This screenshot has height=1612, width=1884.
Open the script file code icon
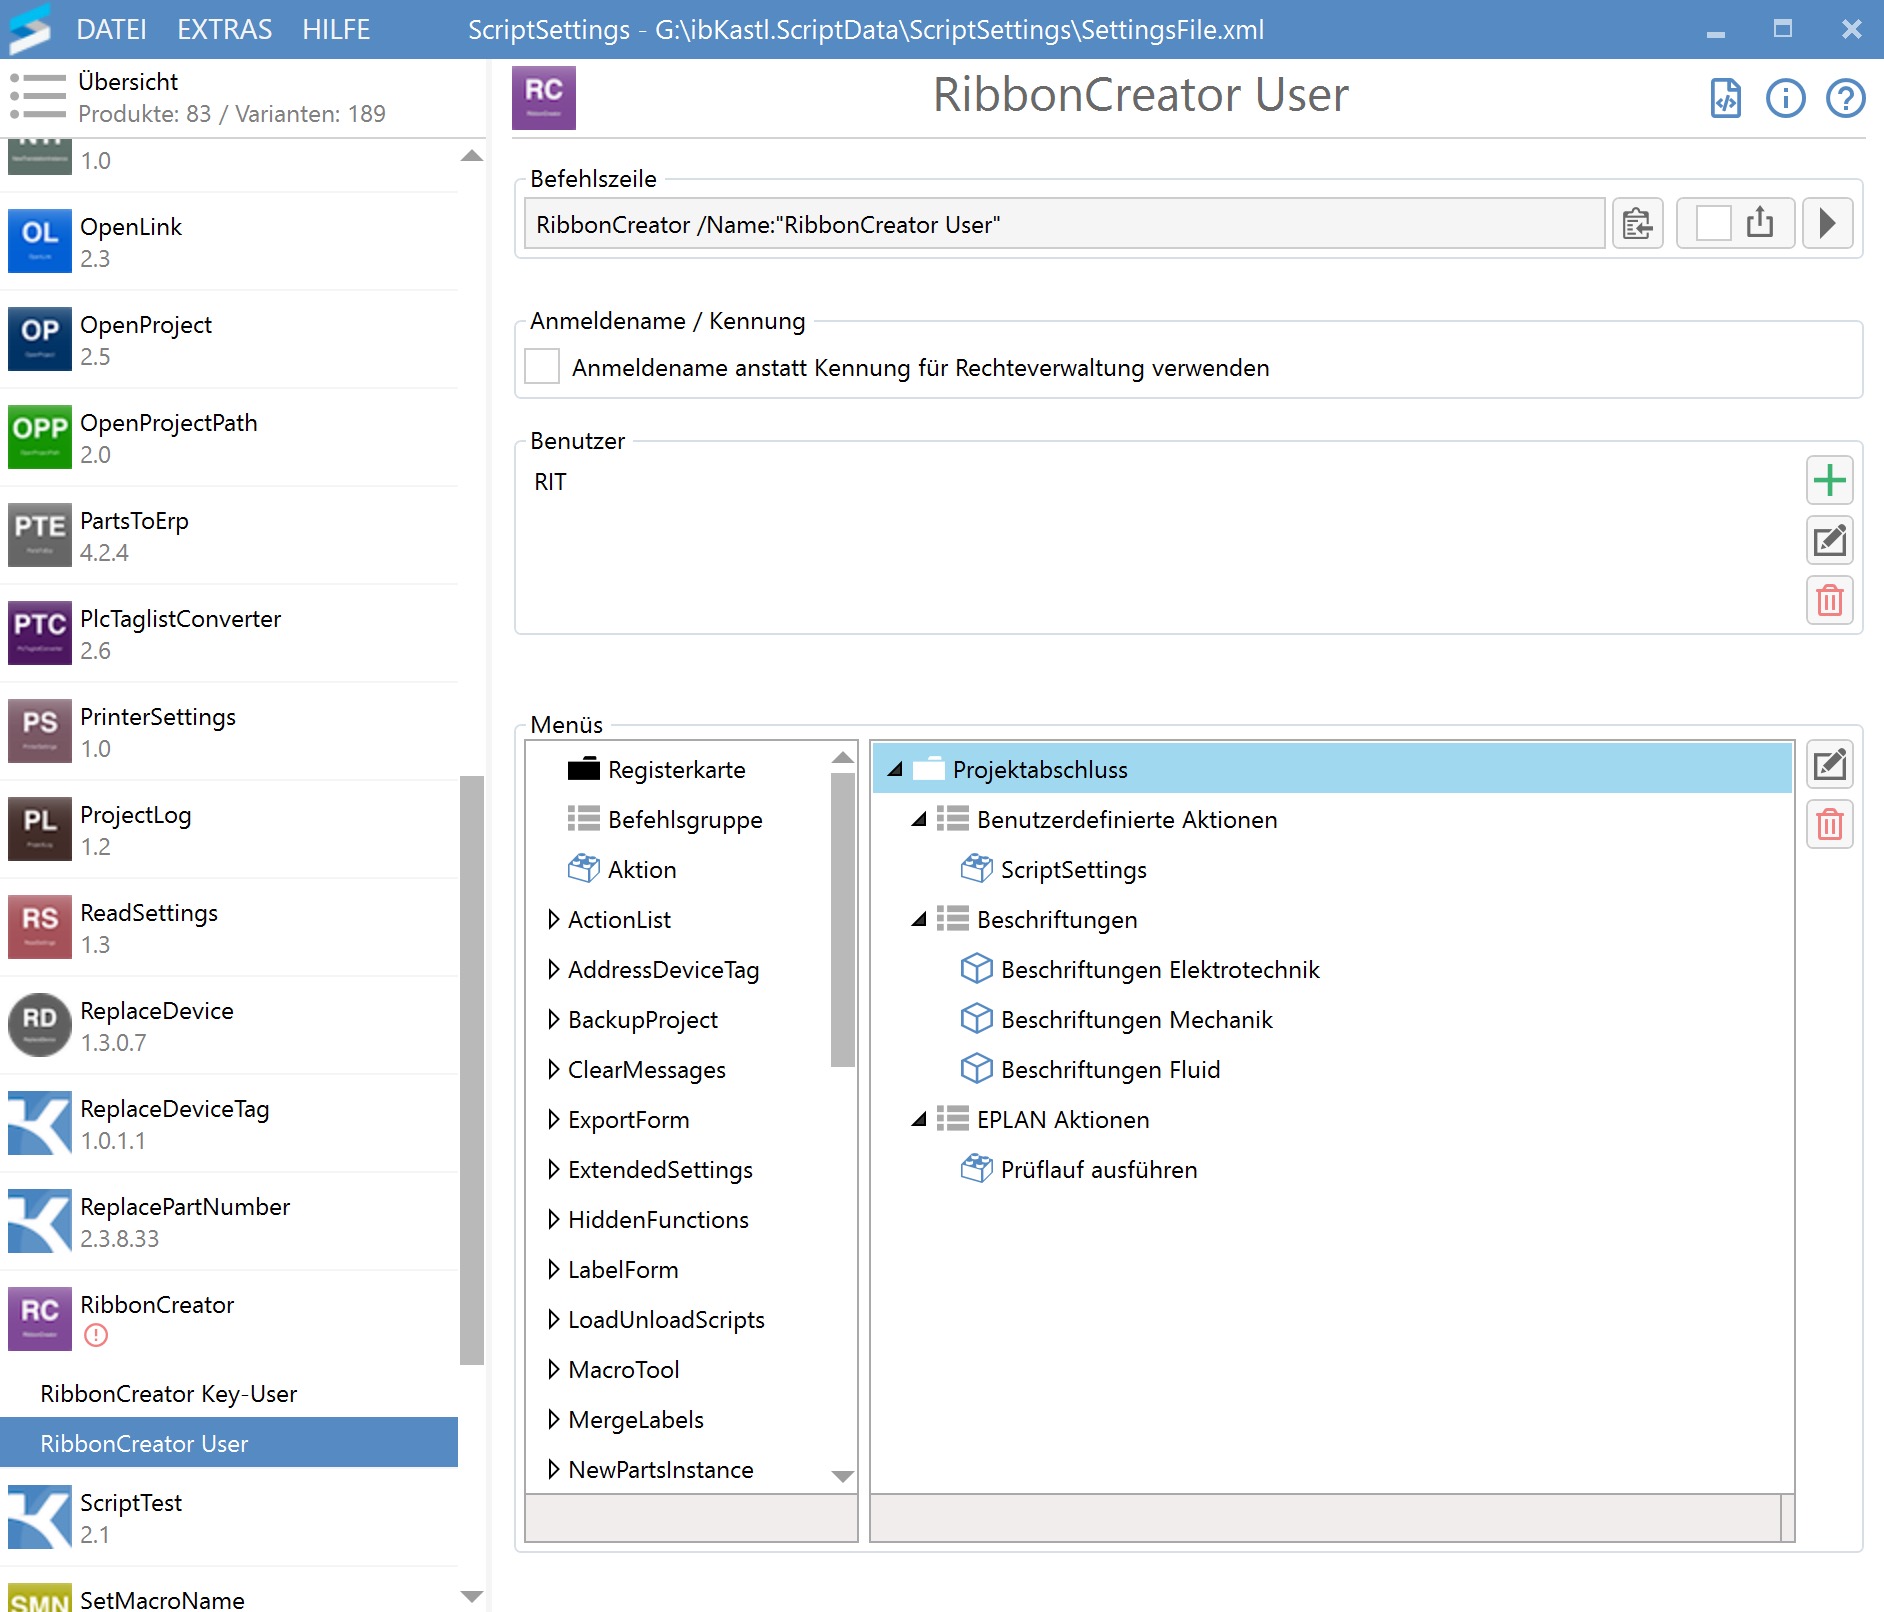click(1726, 98)
